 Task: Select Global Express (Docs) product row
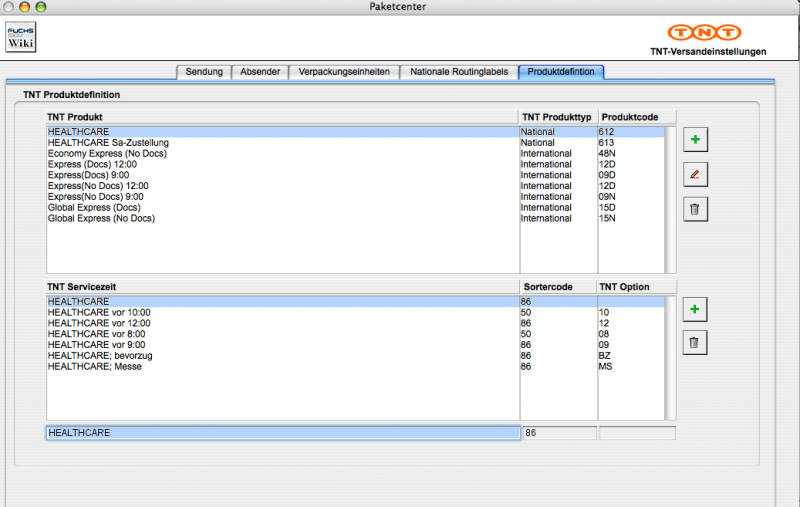[x=101, y=208]
